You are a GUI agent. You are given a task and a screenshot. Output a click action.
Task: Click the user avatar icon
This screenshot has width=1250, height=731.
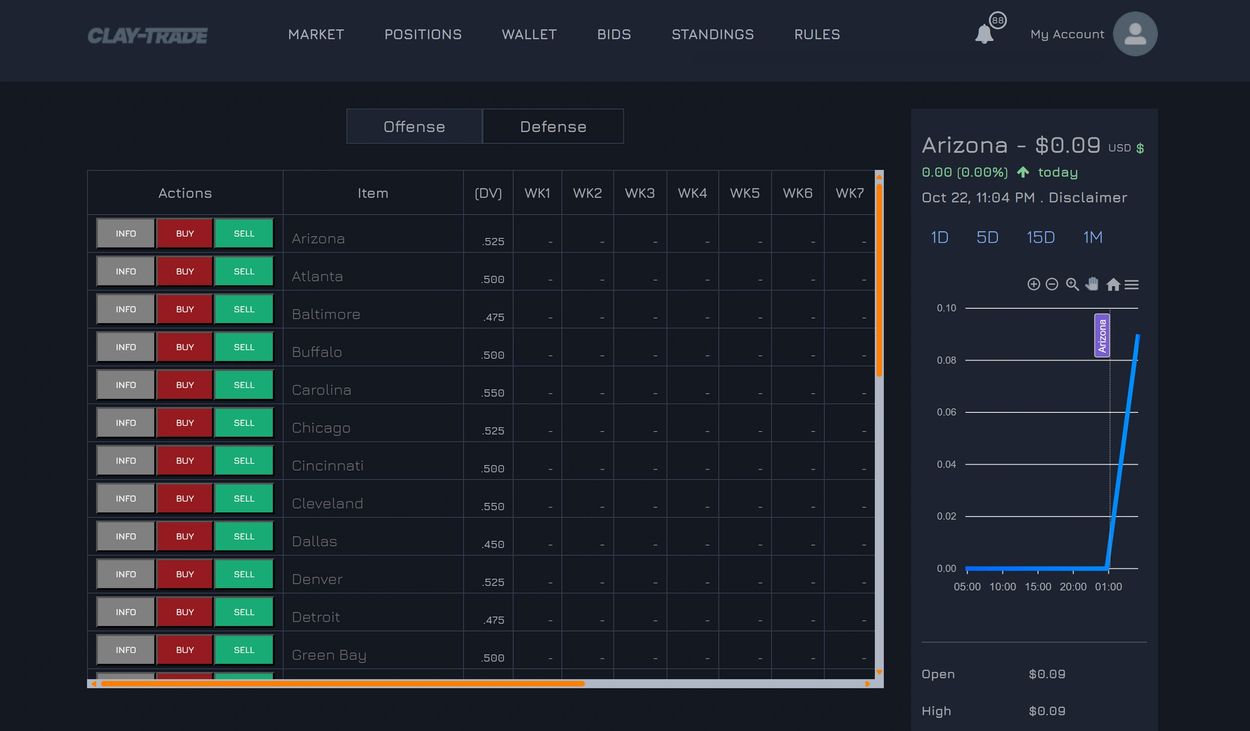click(1135, 34)
